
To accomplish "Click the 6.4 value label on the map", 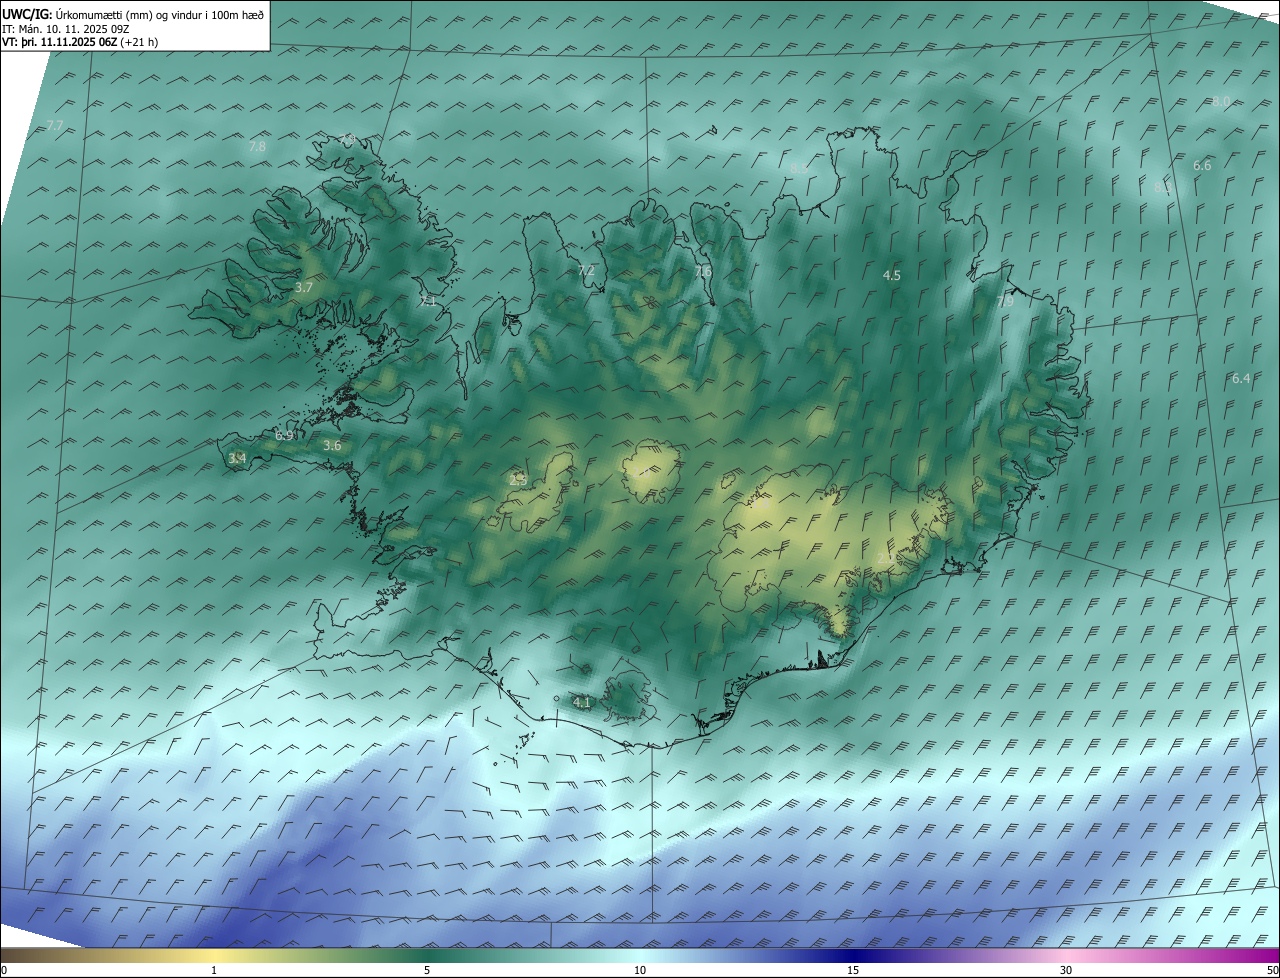I will pyautogui.click(x=1241, y=378).
